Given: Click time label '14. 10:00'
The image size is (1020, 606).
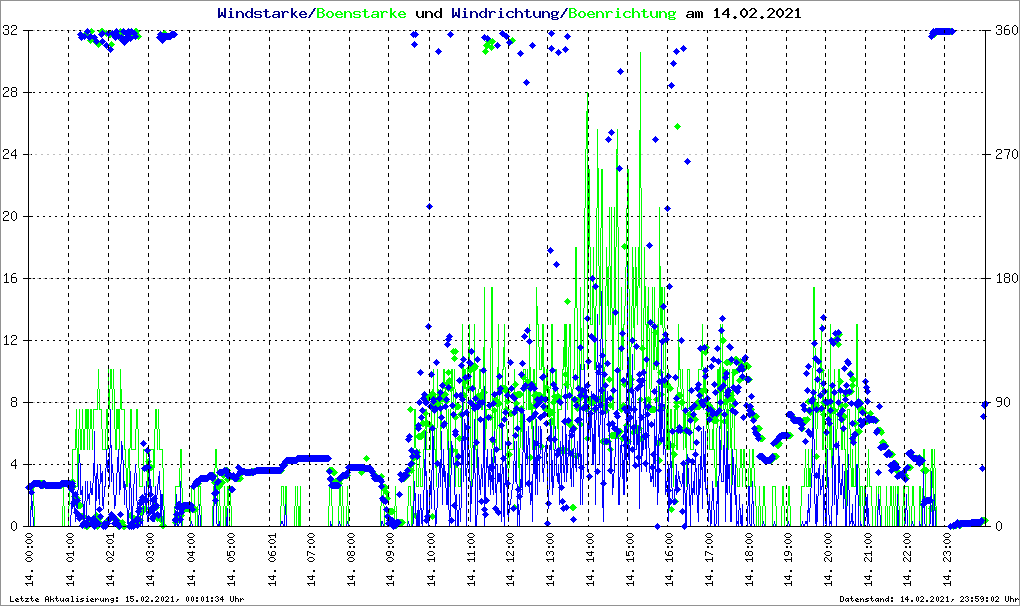Looking at the screenshot, I should (429, 559).
